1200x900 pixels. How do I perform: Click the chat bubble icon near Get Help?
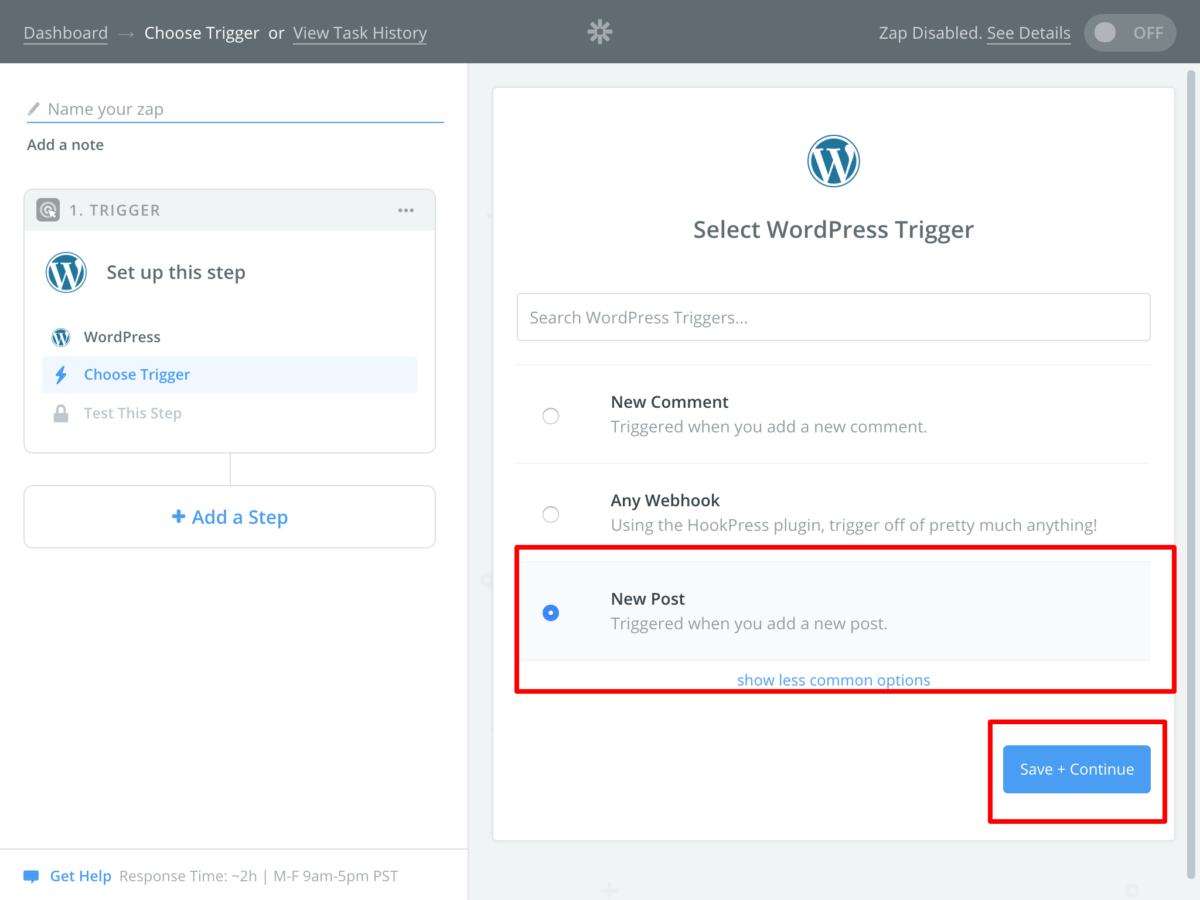click(31, 877)
